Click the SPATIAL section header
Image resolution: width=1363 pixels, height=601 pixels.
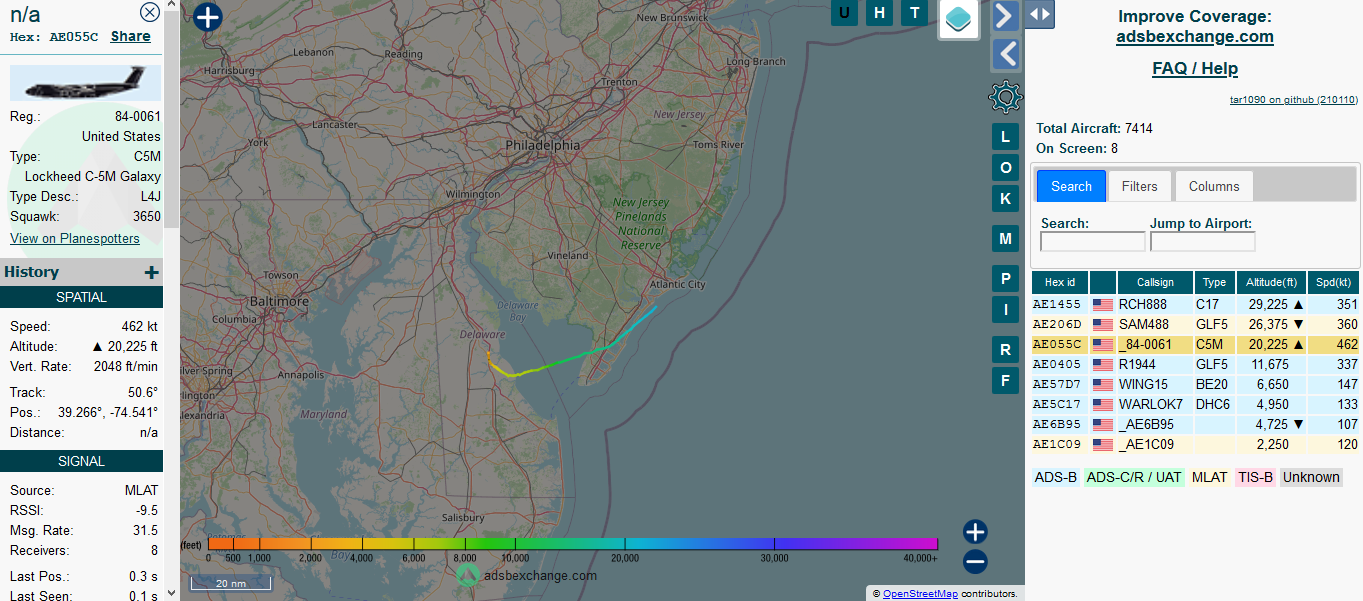pyautogui.click(x=81, y=297)
